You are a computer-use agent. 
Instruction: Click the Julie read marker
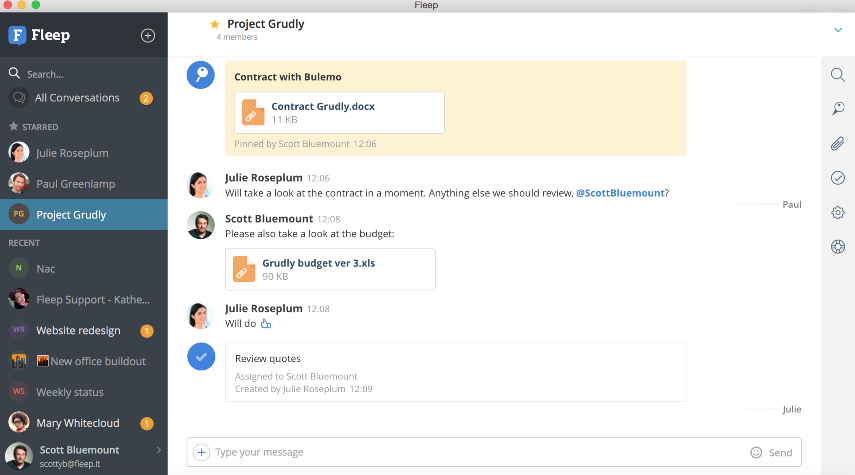pyautogui.click(x=792, y=409)
